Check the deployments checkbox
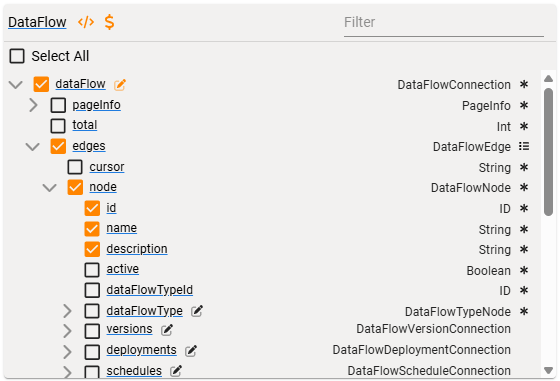This screenshot has width=560, height=381. coord(92,352)
